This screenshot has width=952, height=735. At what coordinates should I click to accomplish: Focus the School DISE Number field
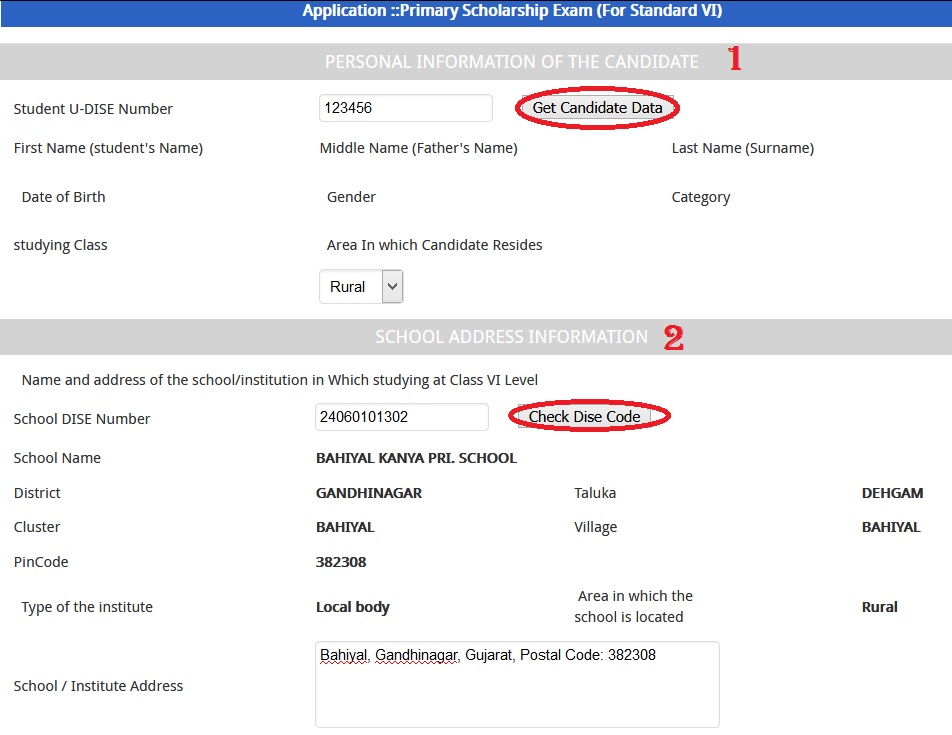tap(402, 417)
